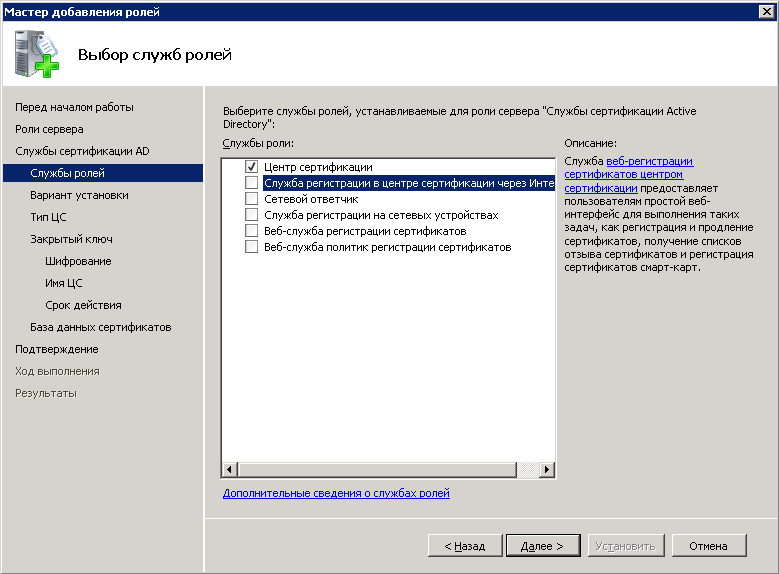
Task: Select Службы сертификации AD in sidebar
Action: pyautogui.click(x=82, y=151)
